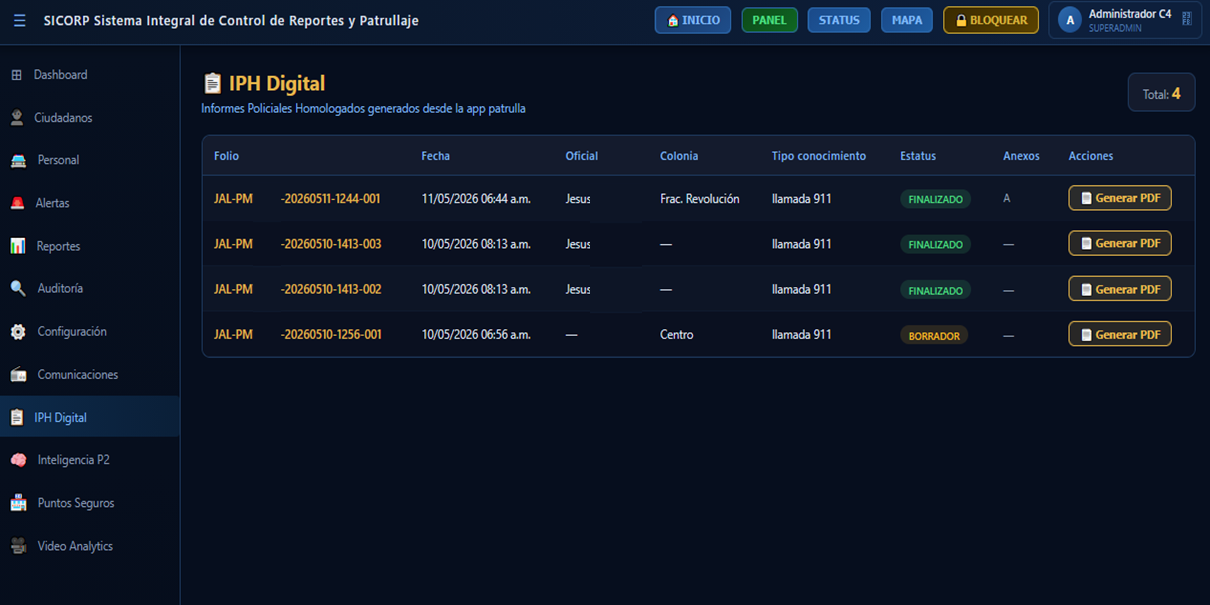Screen dimensions: 1210x605
Task: Click folio text "-20260511-1244-001"
Action: pyautogui.click(x=331, y=199)
